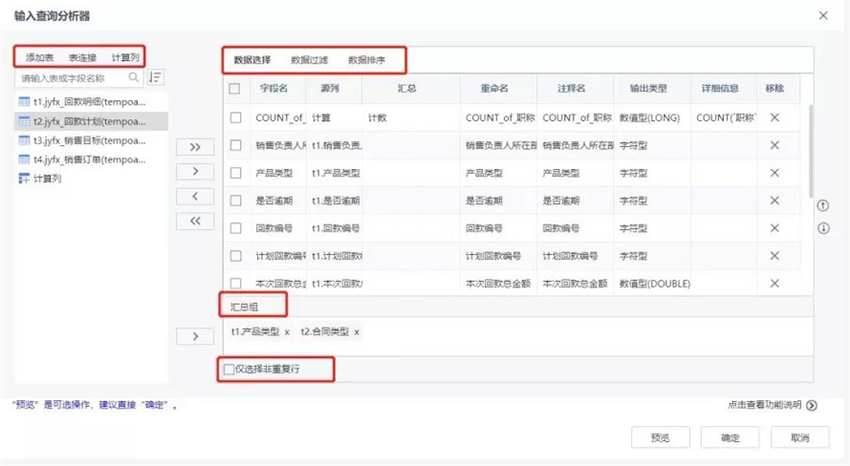Click the right arrow button beside 汇总组
Viewport: 850px width, 466px height.
195,336
